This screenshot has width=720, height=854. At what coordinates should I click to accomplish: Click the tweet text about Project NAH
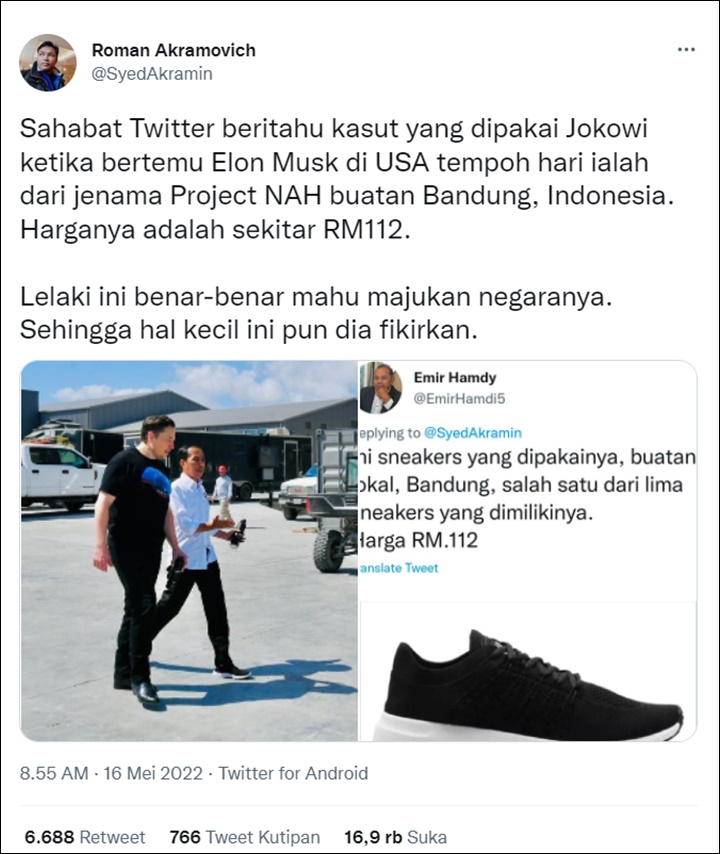(347, 180)
